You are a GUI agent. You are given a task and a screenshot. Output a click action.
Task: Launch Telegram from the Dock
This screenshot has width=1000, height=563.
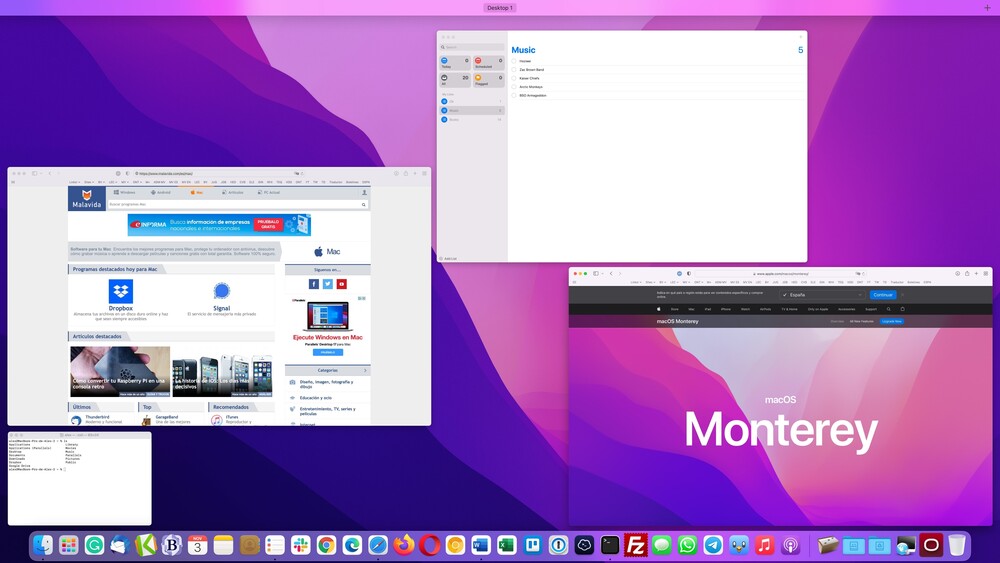pos(713,545)
